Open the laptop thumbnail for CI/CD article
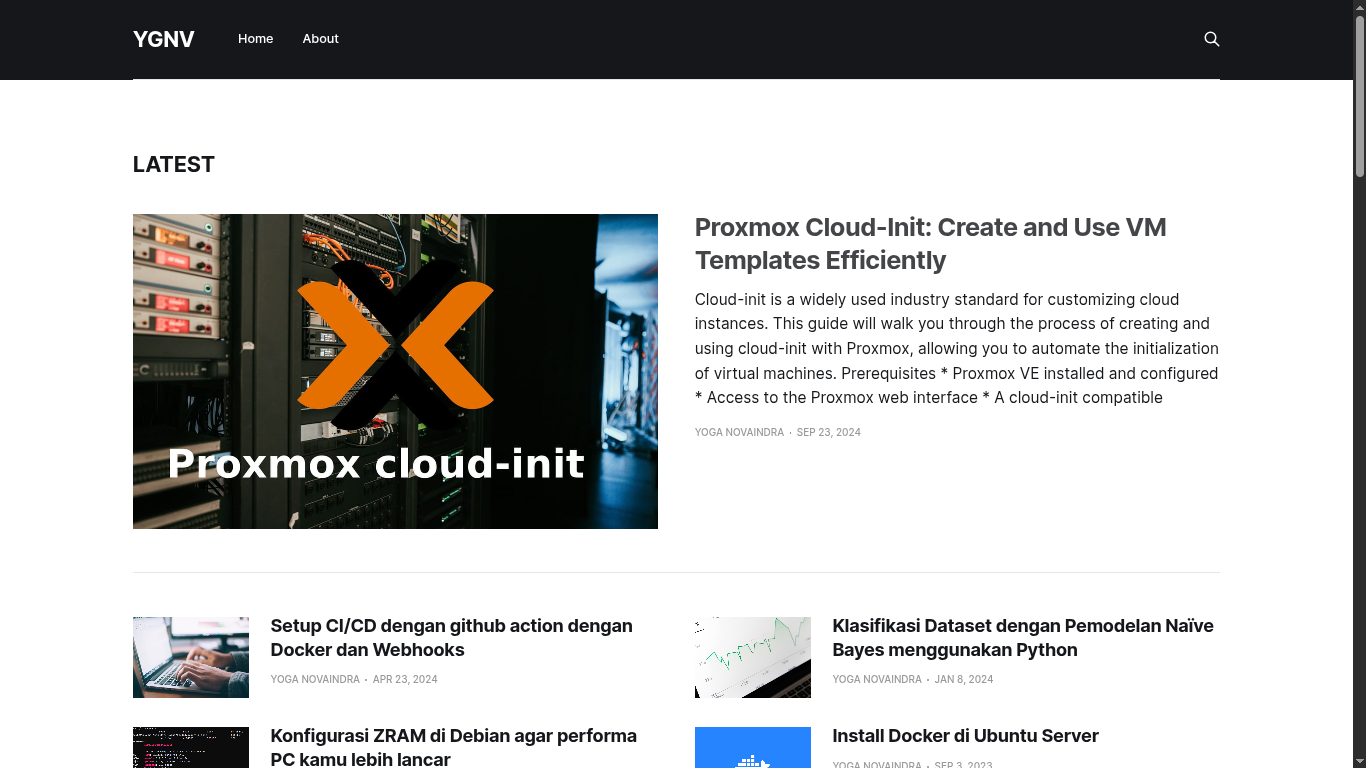This screenshot has width=1366, height=768. [191, 657]
